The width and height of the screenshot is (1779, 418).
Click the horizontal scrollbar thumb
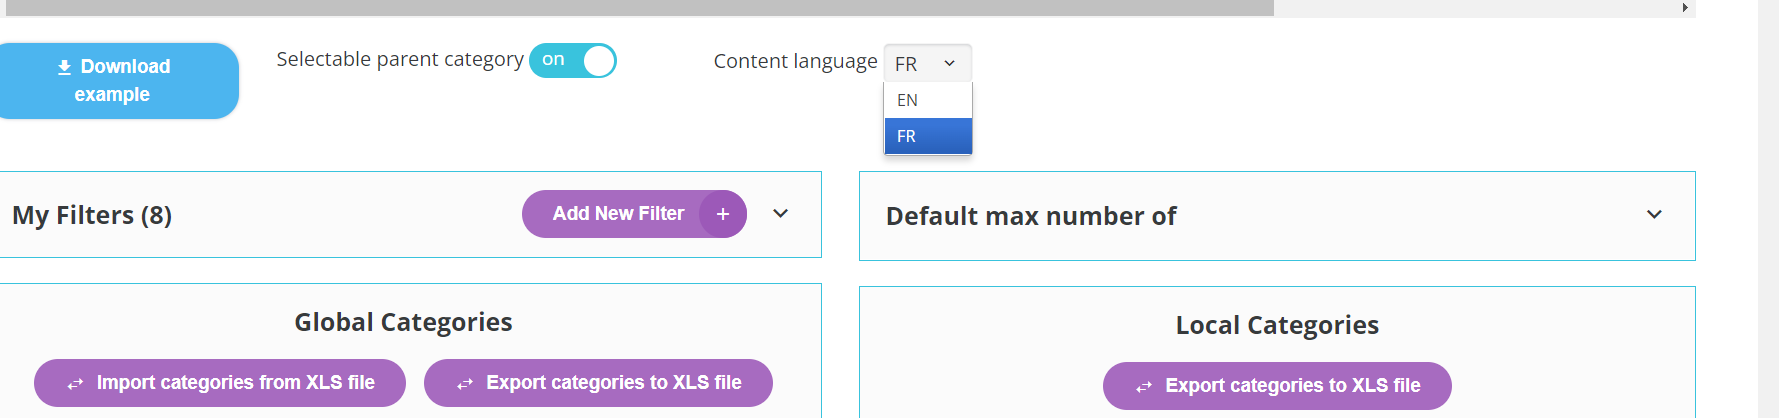pos(640,8)
